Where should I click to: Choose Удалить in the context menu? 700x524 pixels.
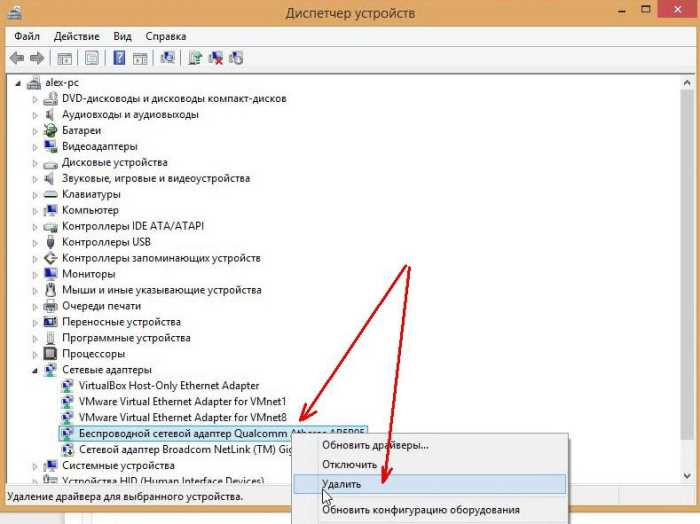click(x=341, y=484)
